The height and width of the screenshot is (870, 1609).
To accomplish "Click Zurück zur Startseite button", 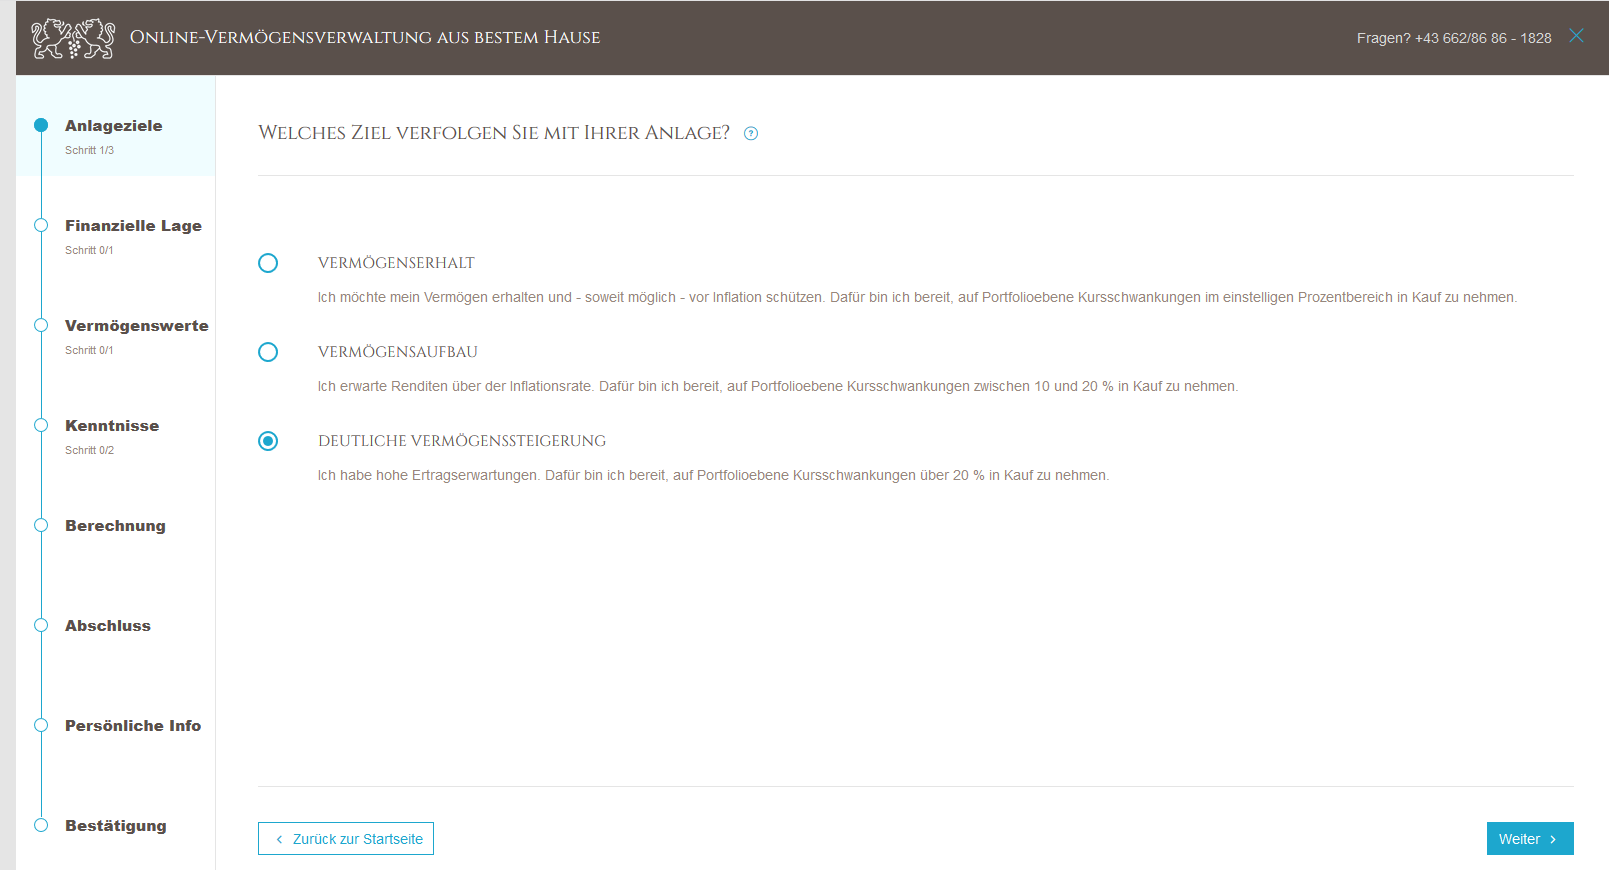I will click(346, 839).
